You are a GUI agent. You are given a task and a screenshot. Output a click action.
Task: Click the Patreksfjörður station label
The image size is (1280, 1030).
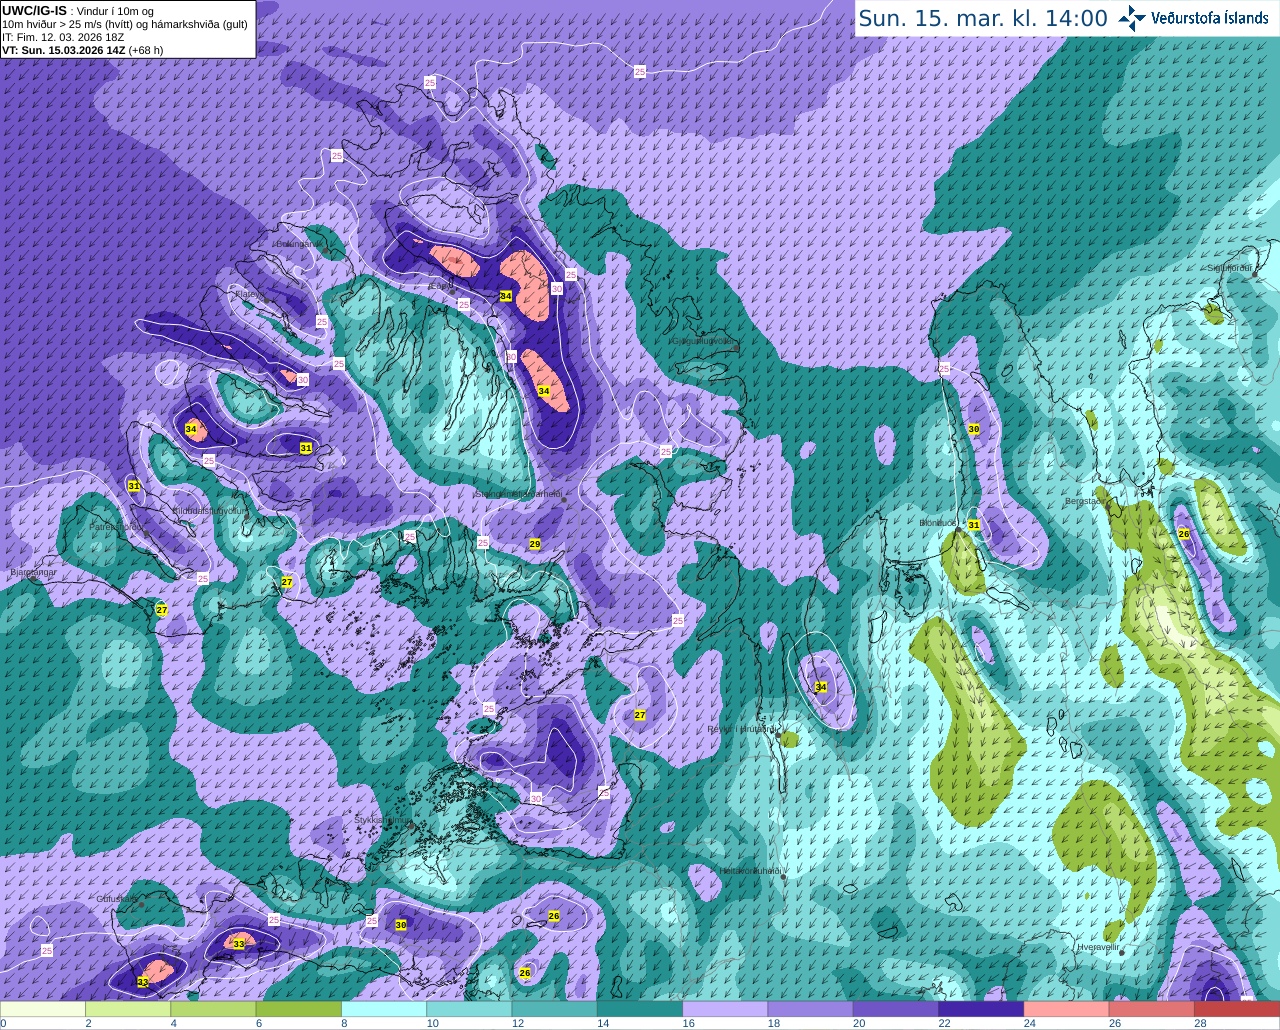tap(118, 526)
